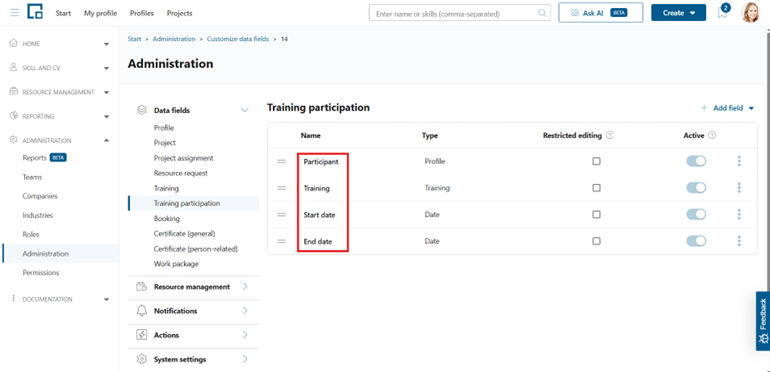Open the bookmark notifications icon
The height and width of the screenshot is (372, 770).
tap(722, 12)
